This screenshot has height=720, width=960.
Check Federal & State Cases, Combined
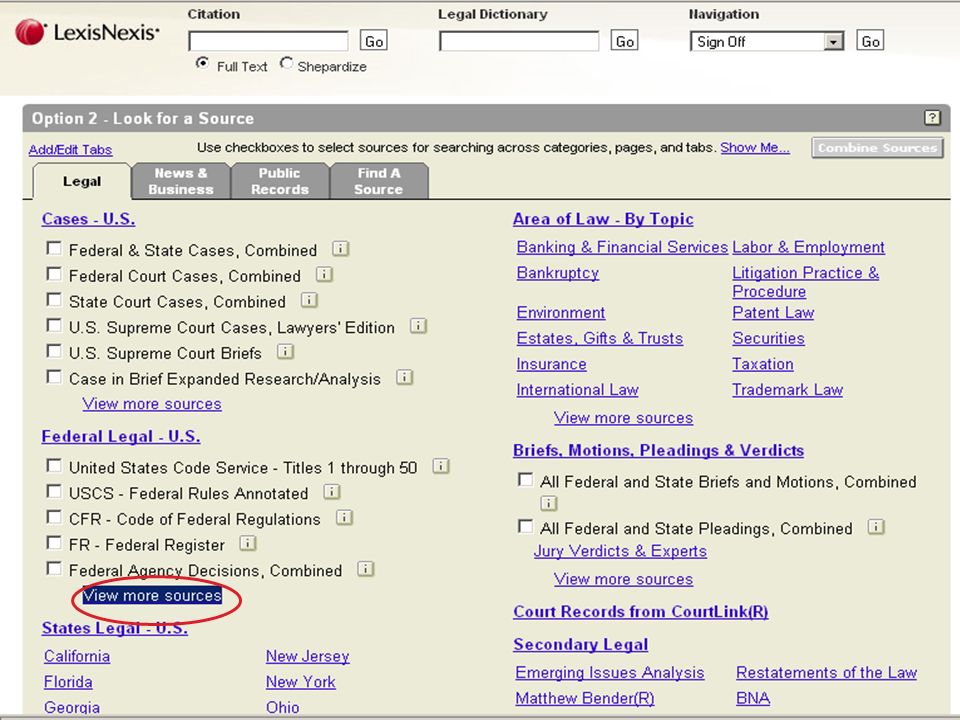point(54,248)
